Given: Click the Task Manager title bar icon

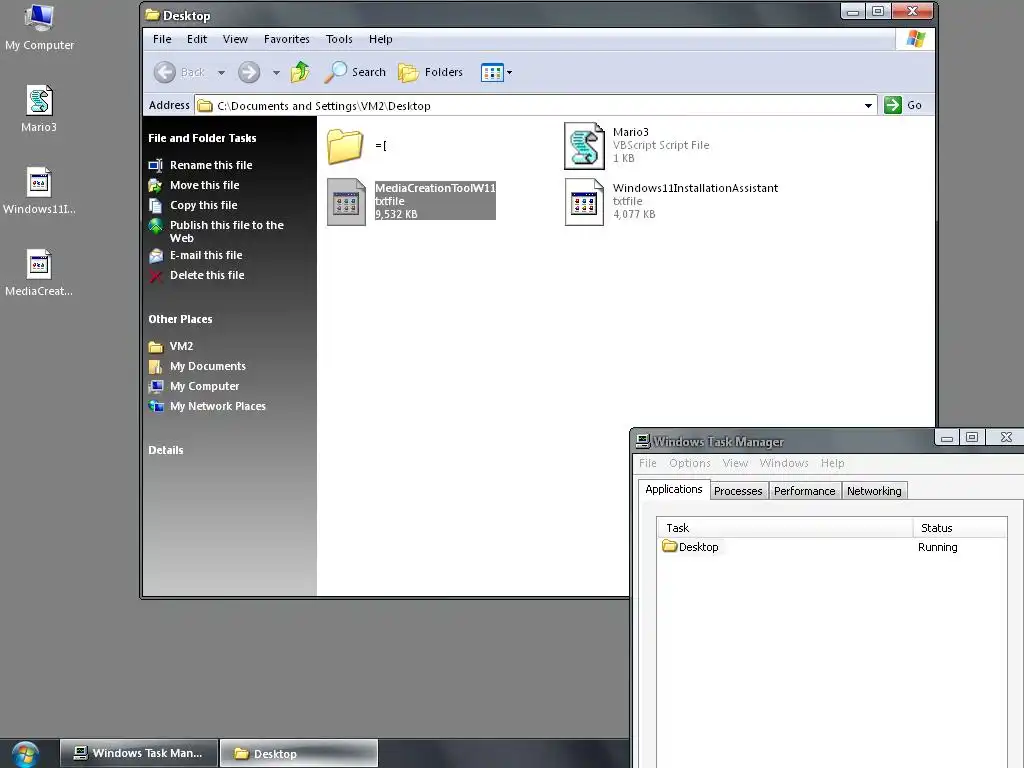Looking at the screenshot, I should [643, 441].
